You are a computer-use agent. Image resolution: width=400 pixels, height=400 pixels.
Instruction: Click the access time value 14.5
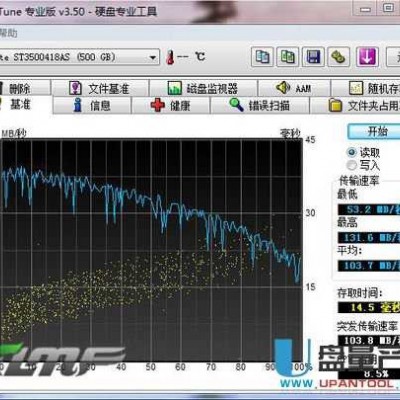[369, 307]
